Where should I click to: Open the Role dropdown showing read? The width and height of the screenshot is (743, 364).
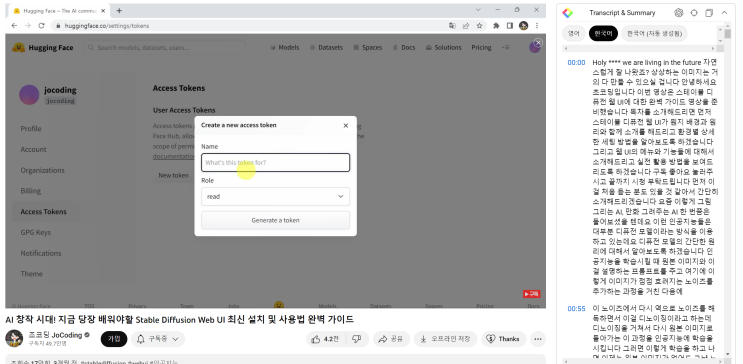click(x=275, y=196)
